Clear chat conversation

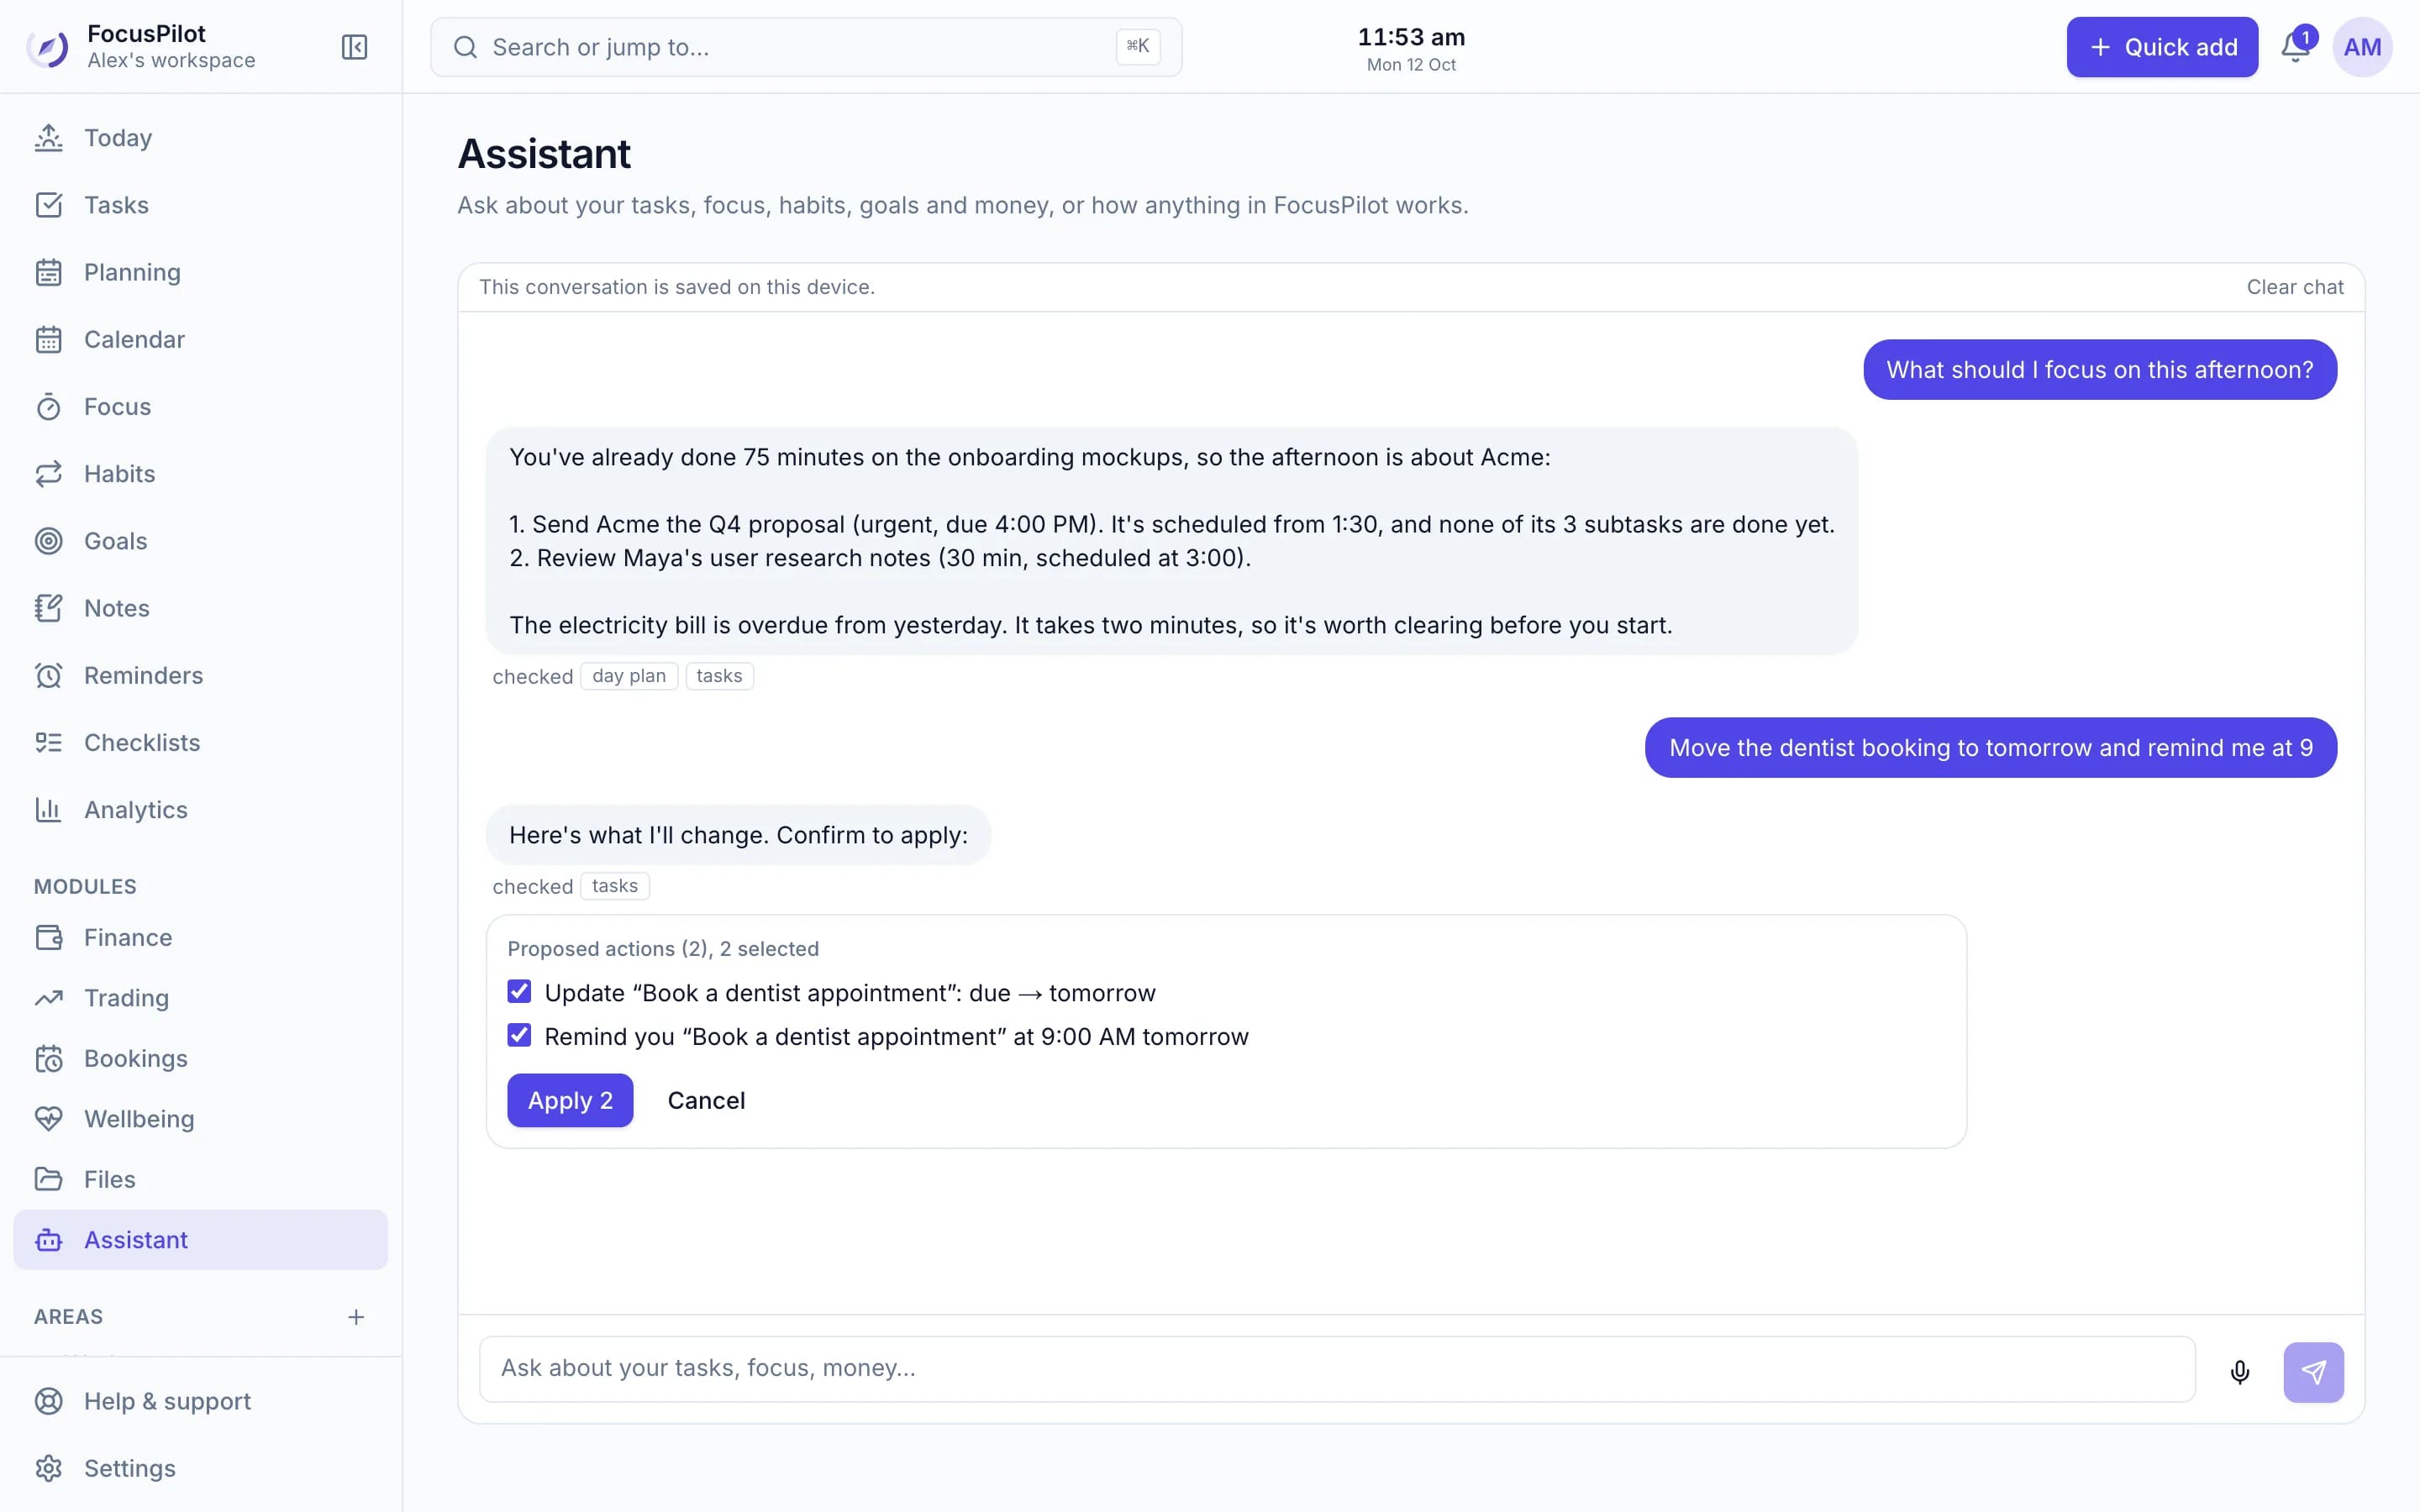[x=2294, y=287]
